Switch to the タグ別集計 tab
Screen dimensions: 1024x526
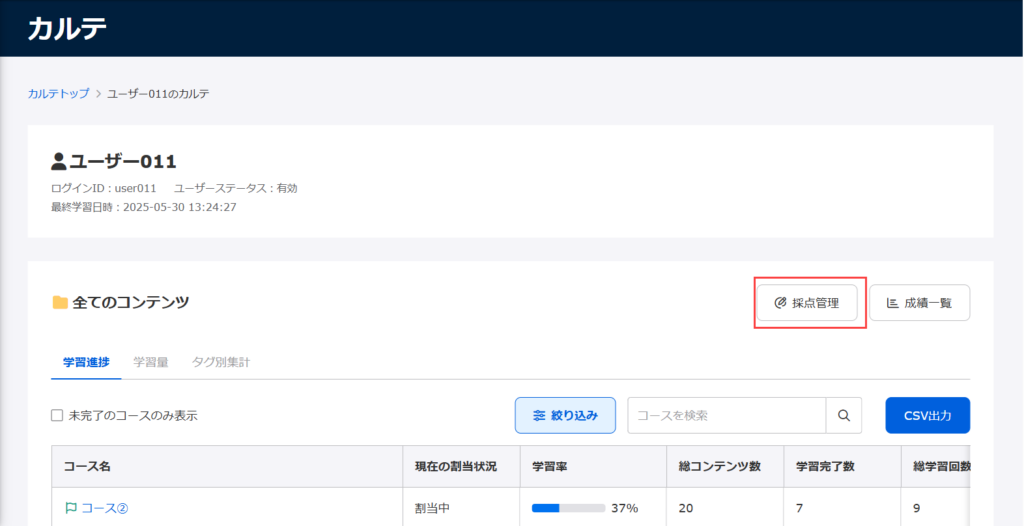pos(221,362)
